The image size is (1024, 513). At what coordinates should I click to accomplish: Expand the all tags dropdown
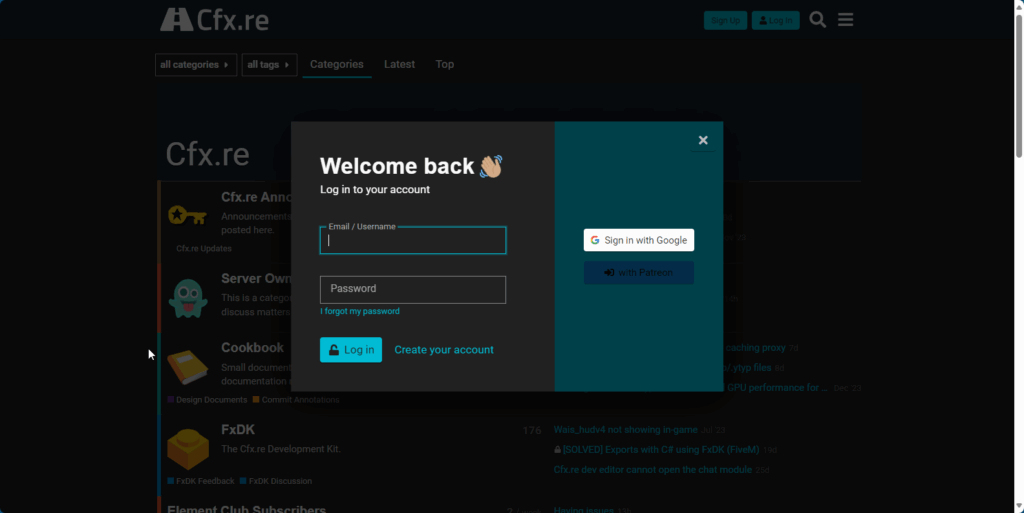[270, 65]
